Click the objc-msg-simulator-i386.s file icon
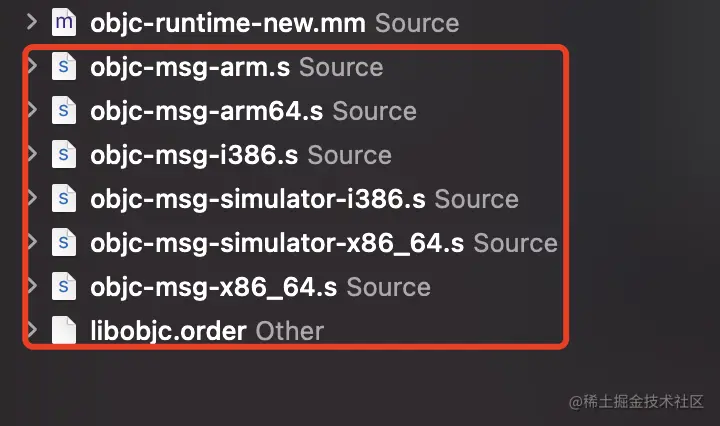This screenshot has height=426, width=720. 64,199
